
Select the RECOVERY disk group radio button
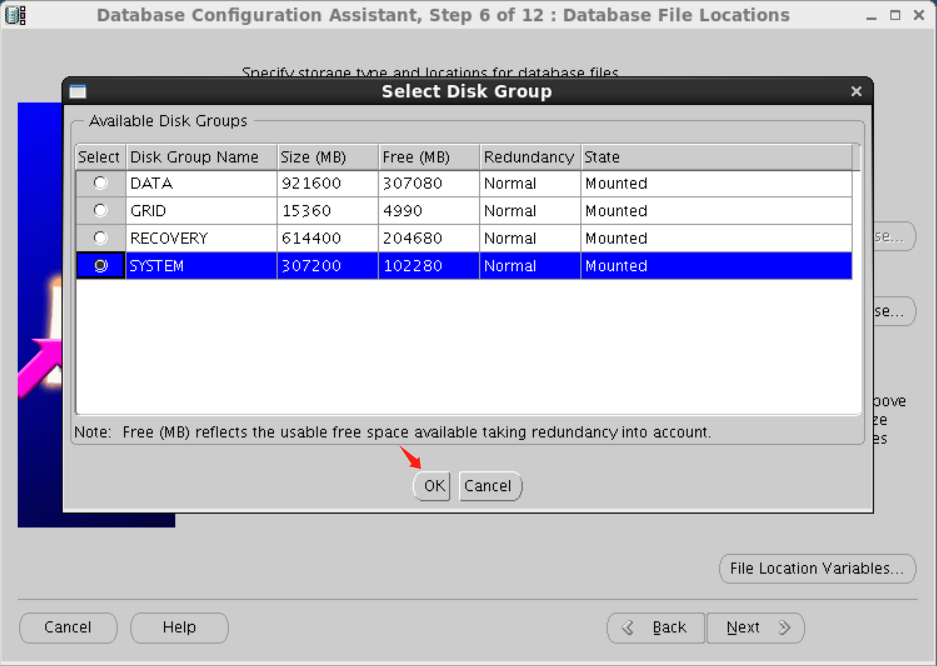pos(100,238)
